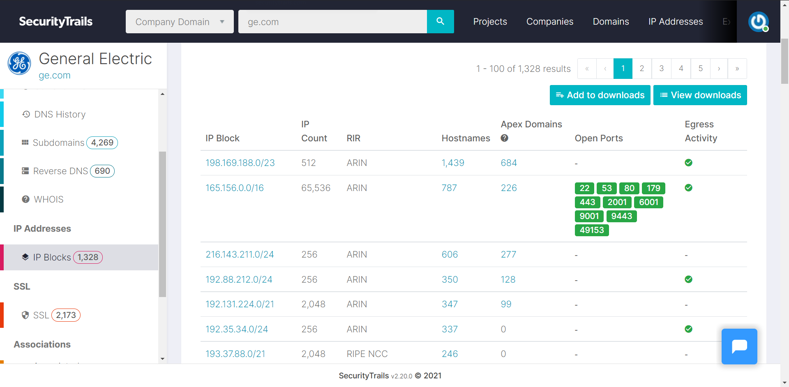Image resolution: width=789 pixels, height=387 pixels.
Task: Click open port 80 badge
Action: click(x=629, y=188)
